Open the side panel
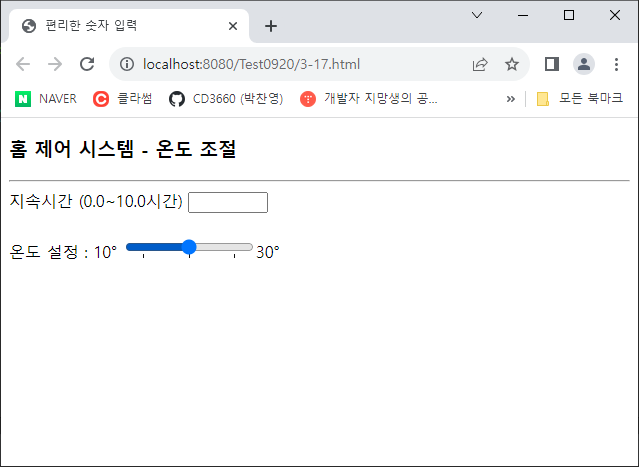The width and height of the screenshot is (639, 467). 552,64
